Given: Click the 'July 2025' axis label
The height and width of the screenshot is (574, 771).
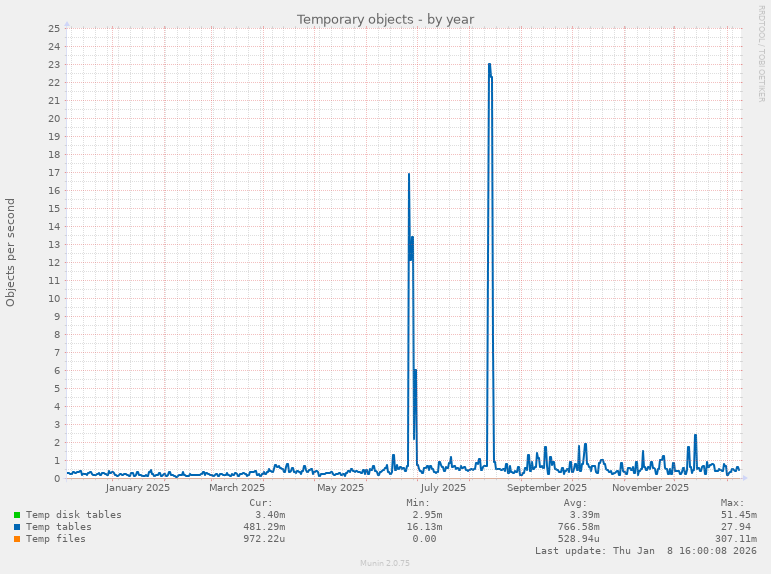Looking at the screenshot, I should [x=443, y=488].
